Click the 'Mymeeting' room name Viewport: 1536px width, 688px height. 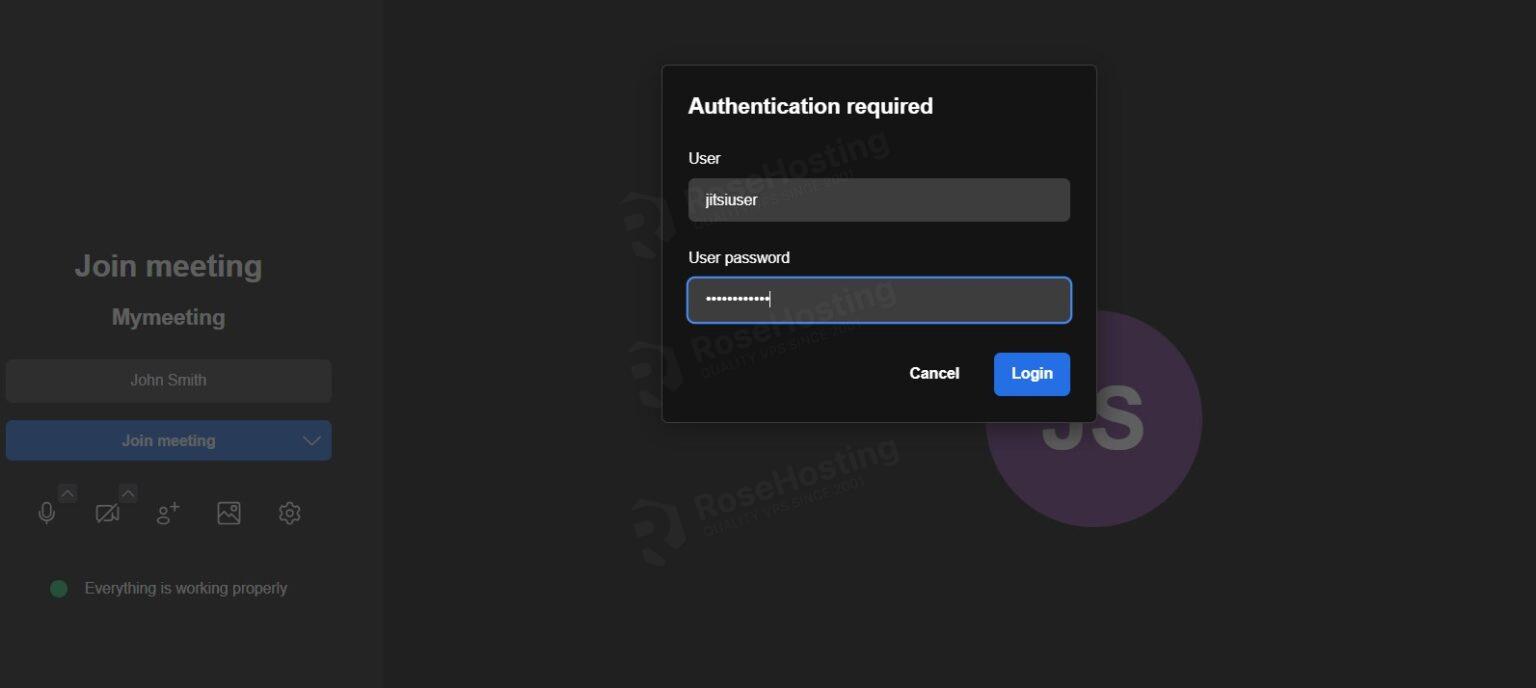(168, 318)
